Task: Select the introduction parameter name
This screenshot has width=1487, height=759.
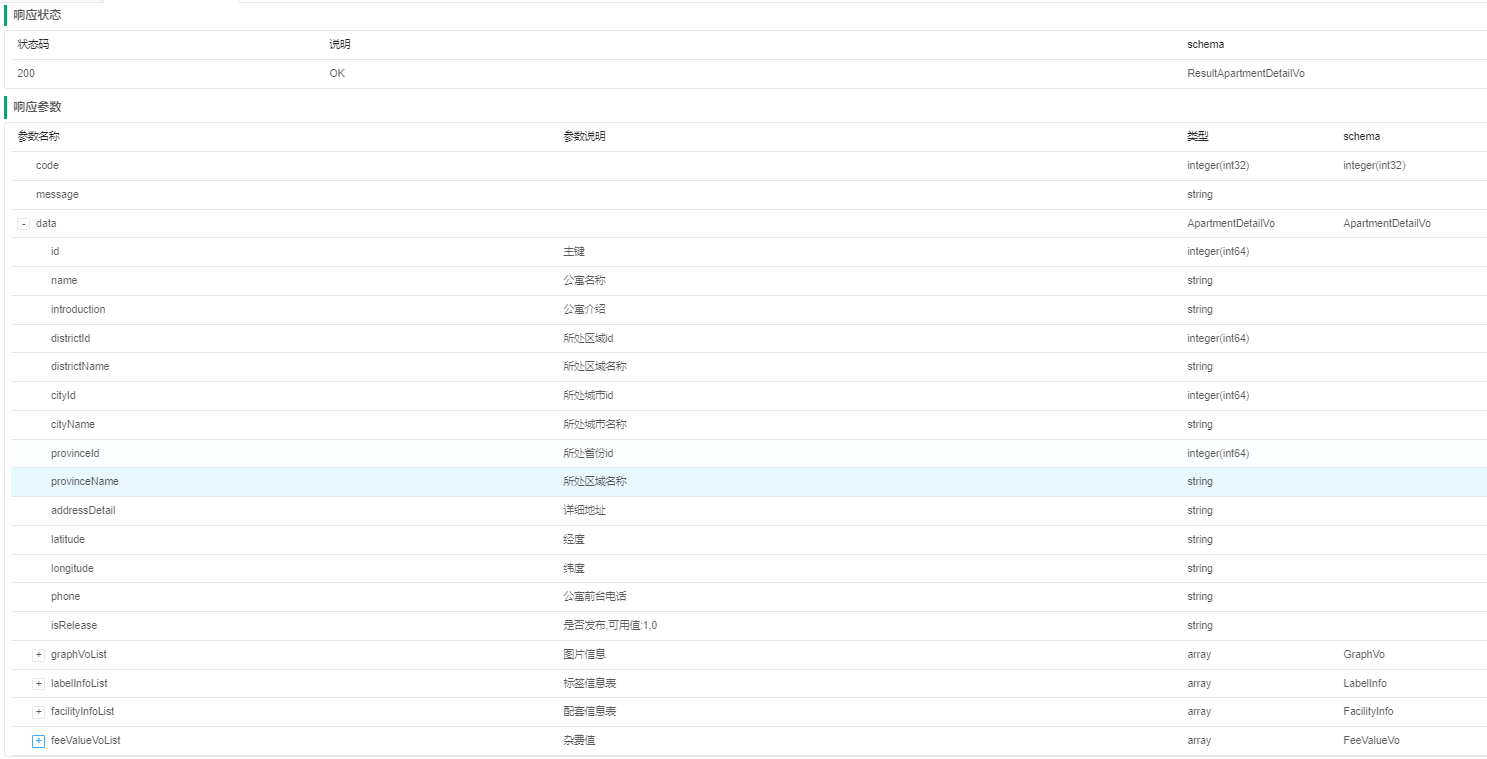Action: tap(78, 310)
